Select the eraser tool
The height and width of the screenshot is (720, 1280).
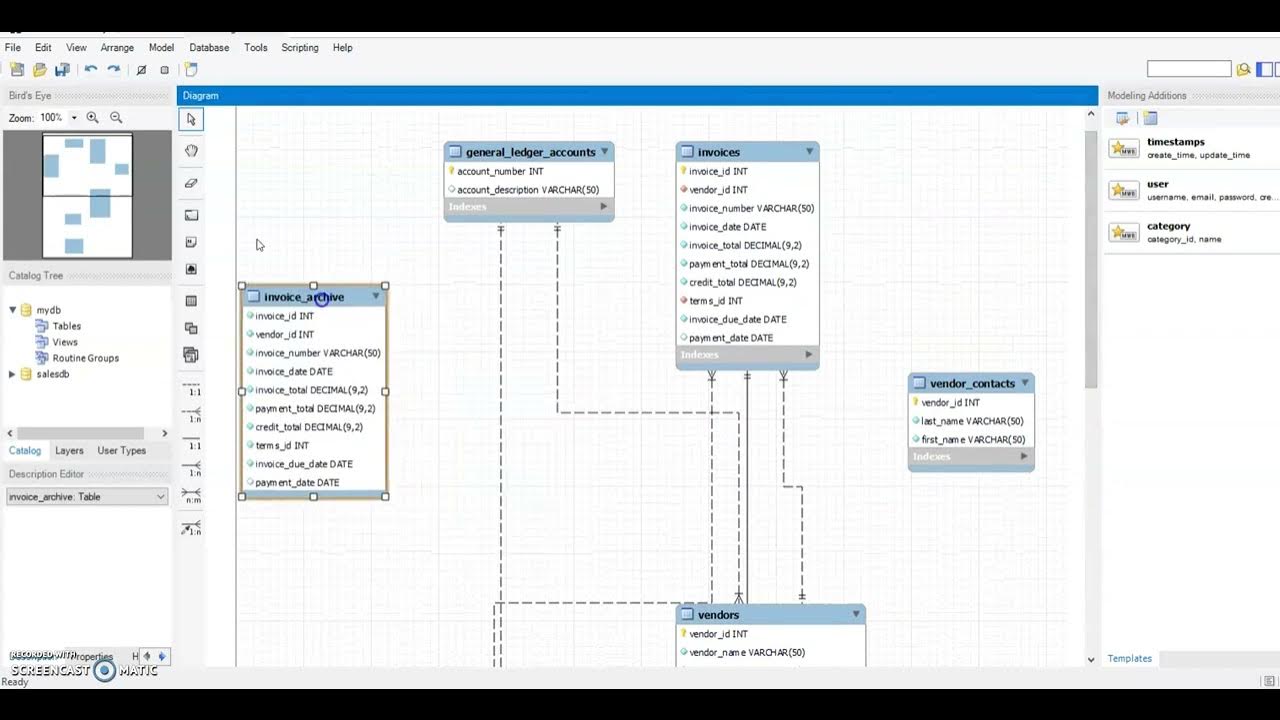coord(191,183)
